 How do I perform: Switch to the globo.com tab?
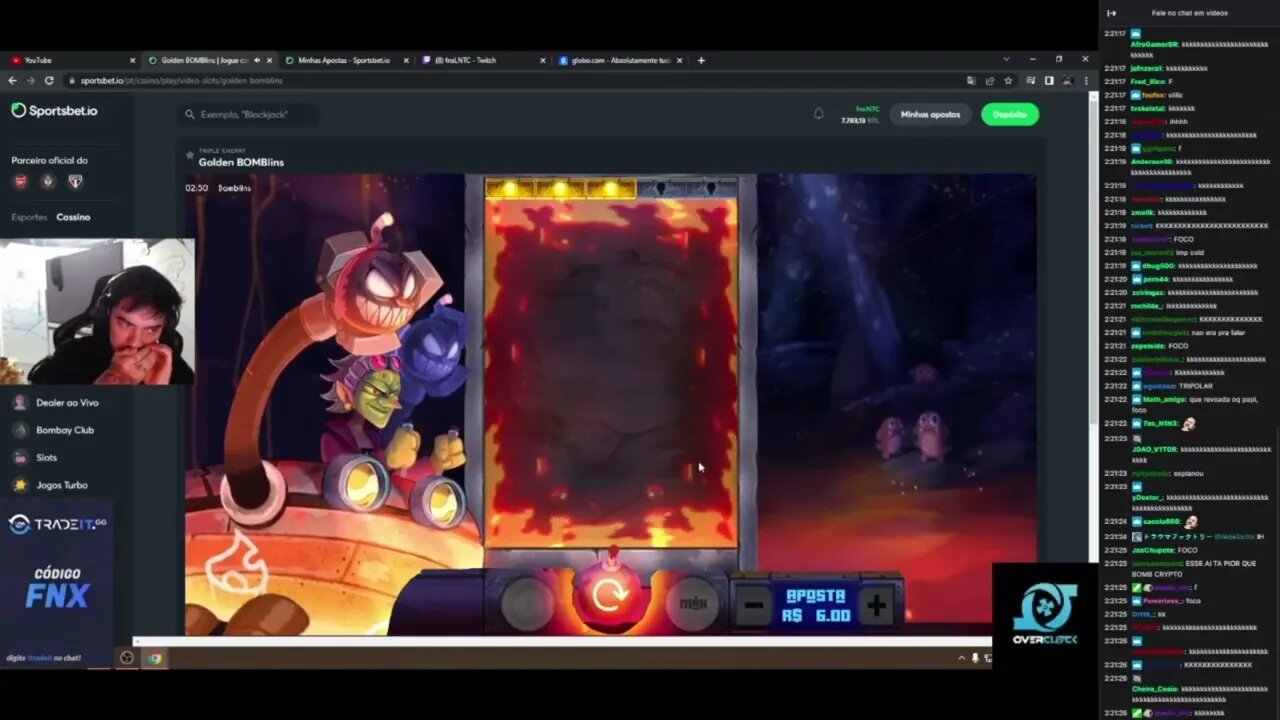[x=620, y=60]
